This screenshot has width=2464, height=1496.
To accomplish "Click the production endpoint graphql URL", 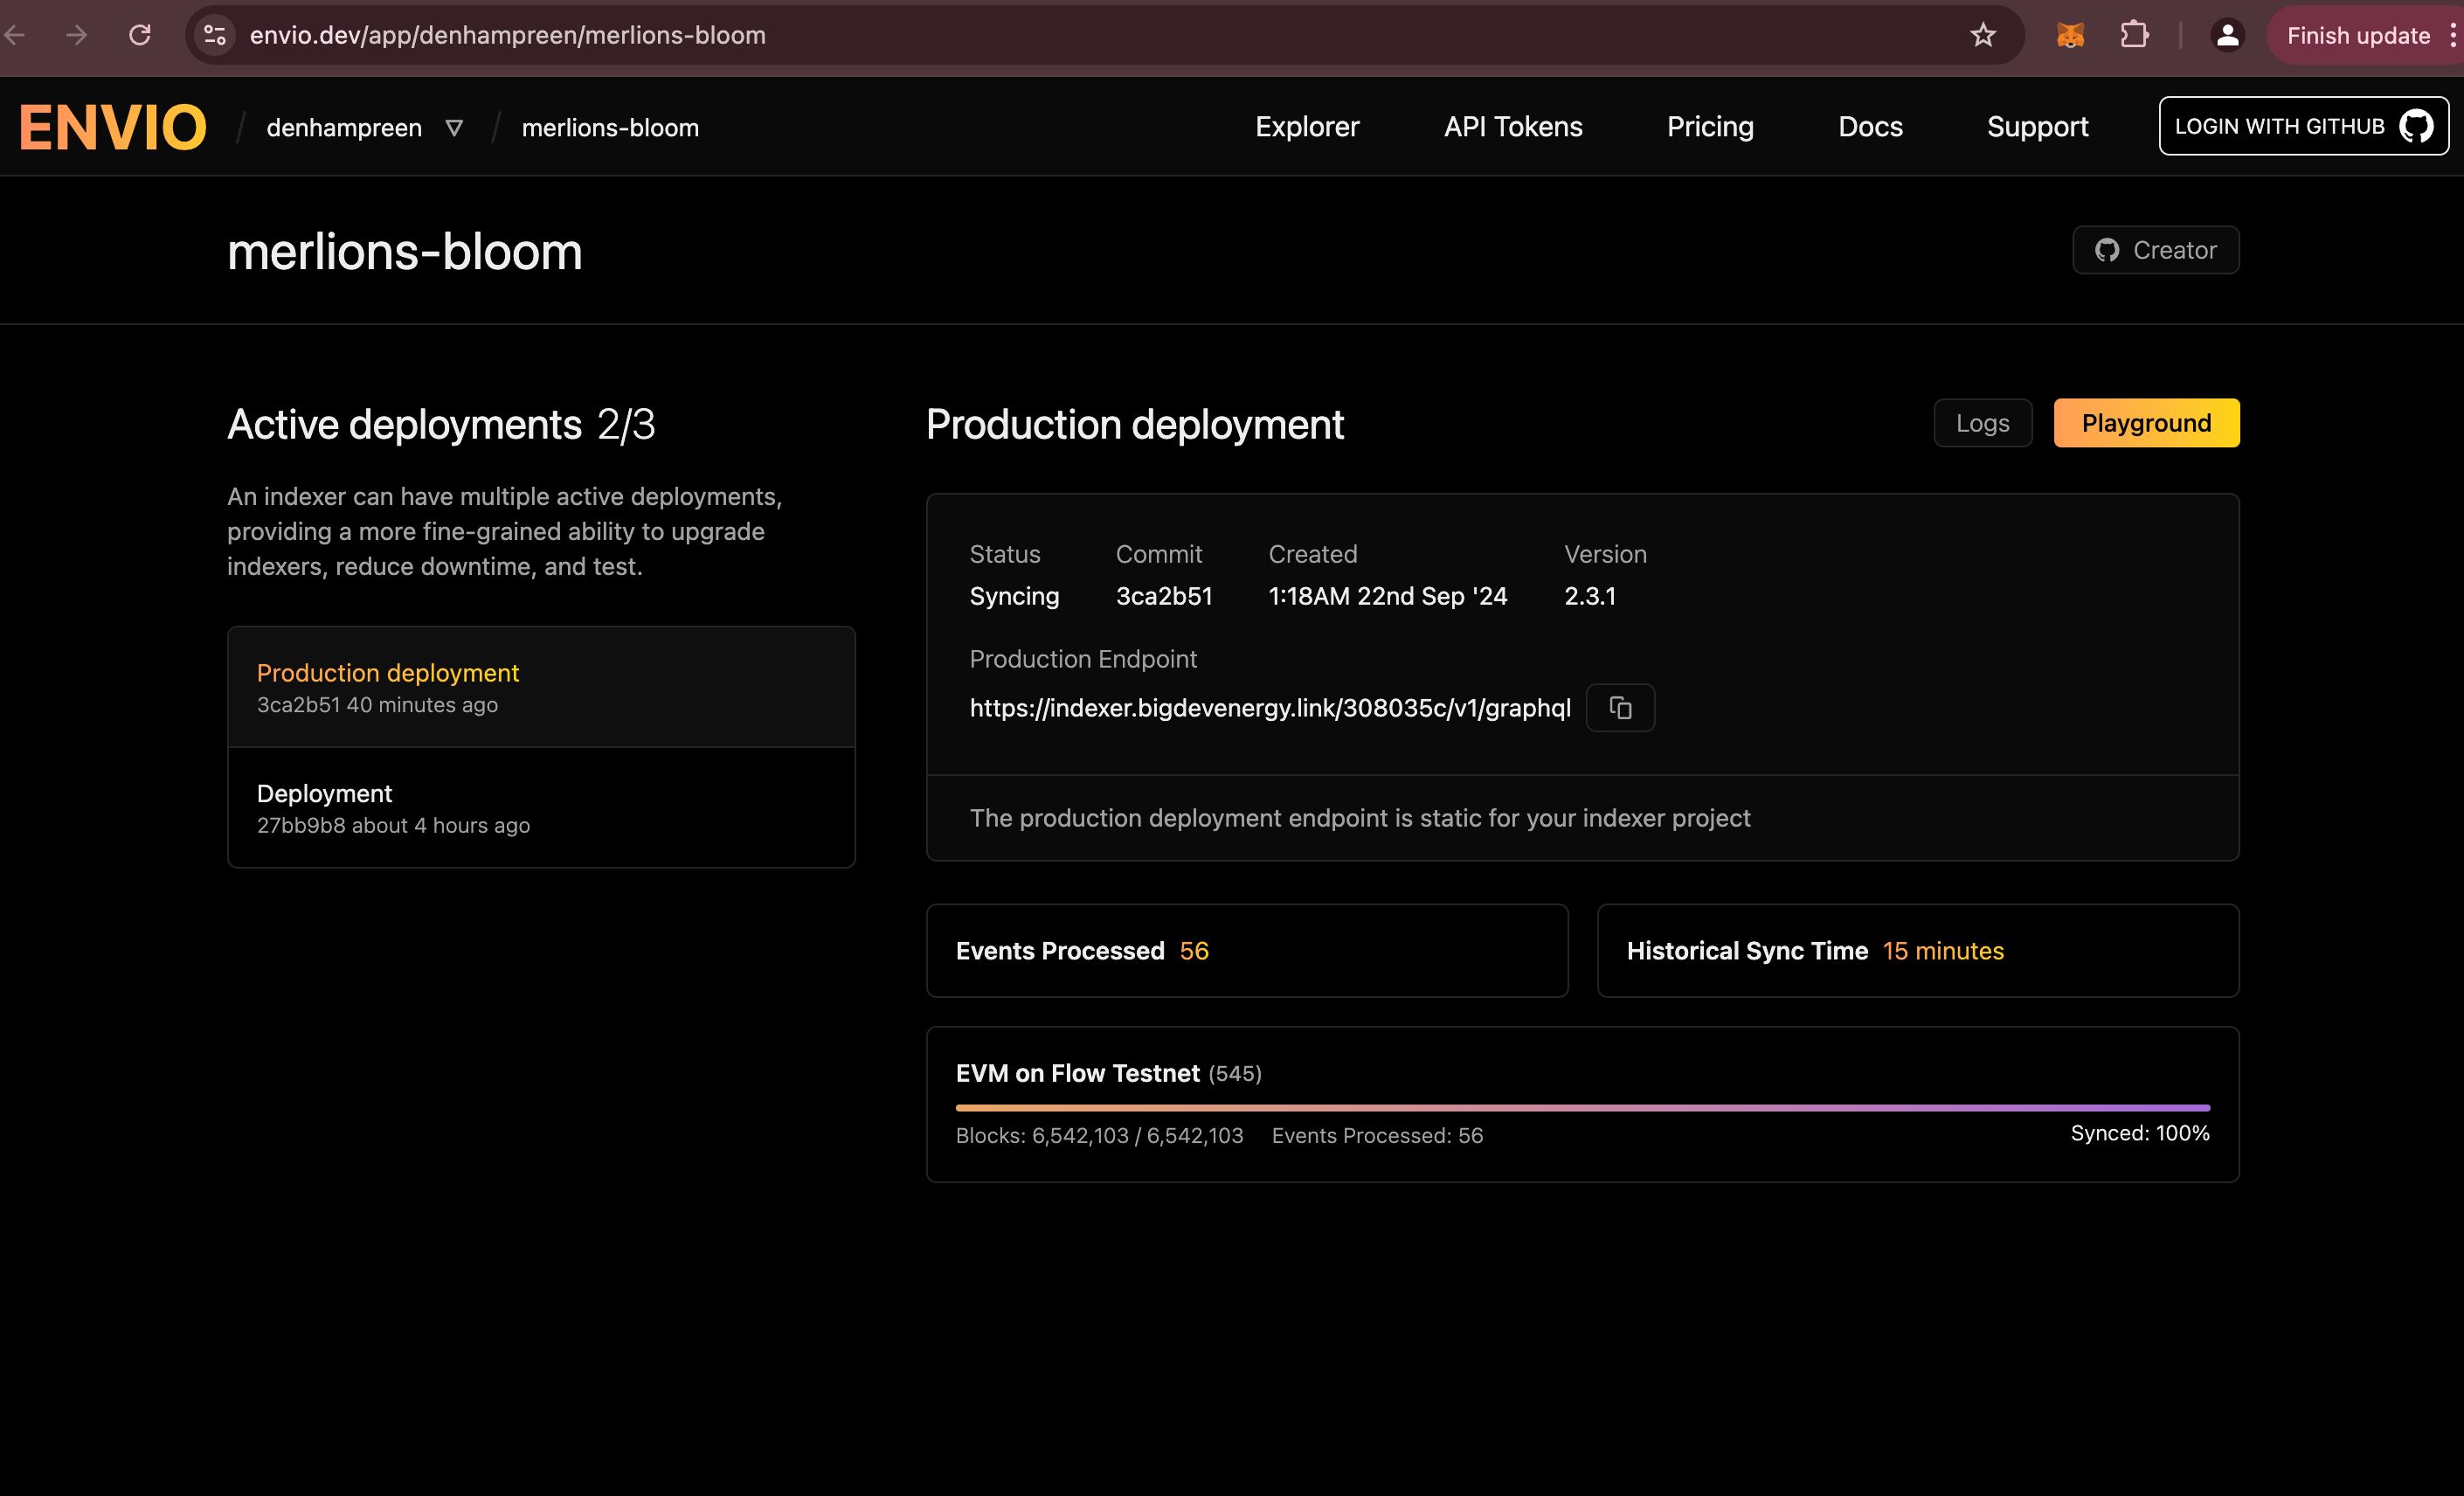I will tap(1270, 708).
